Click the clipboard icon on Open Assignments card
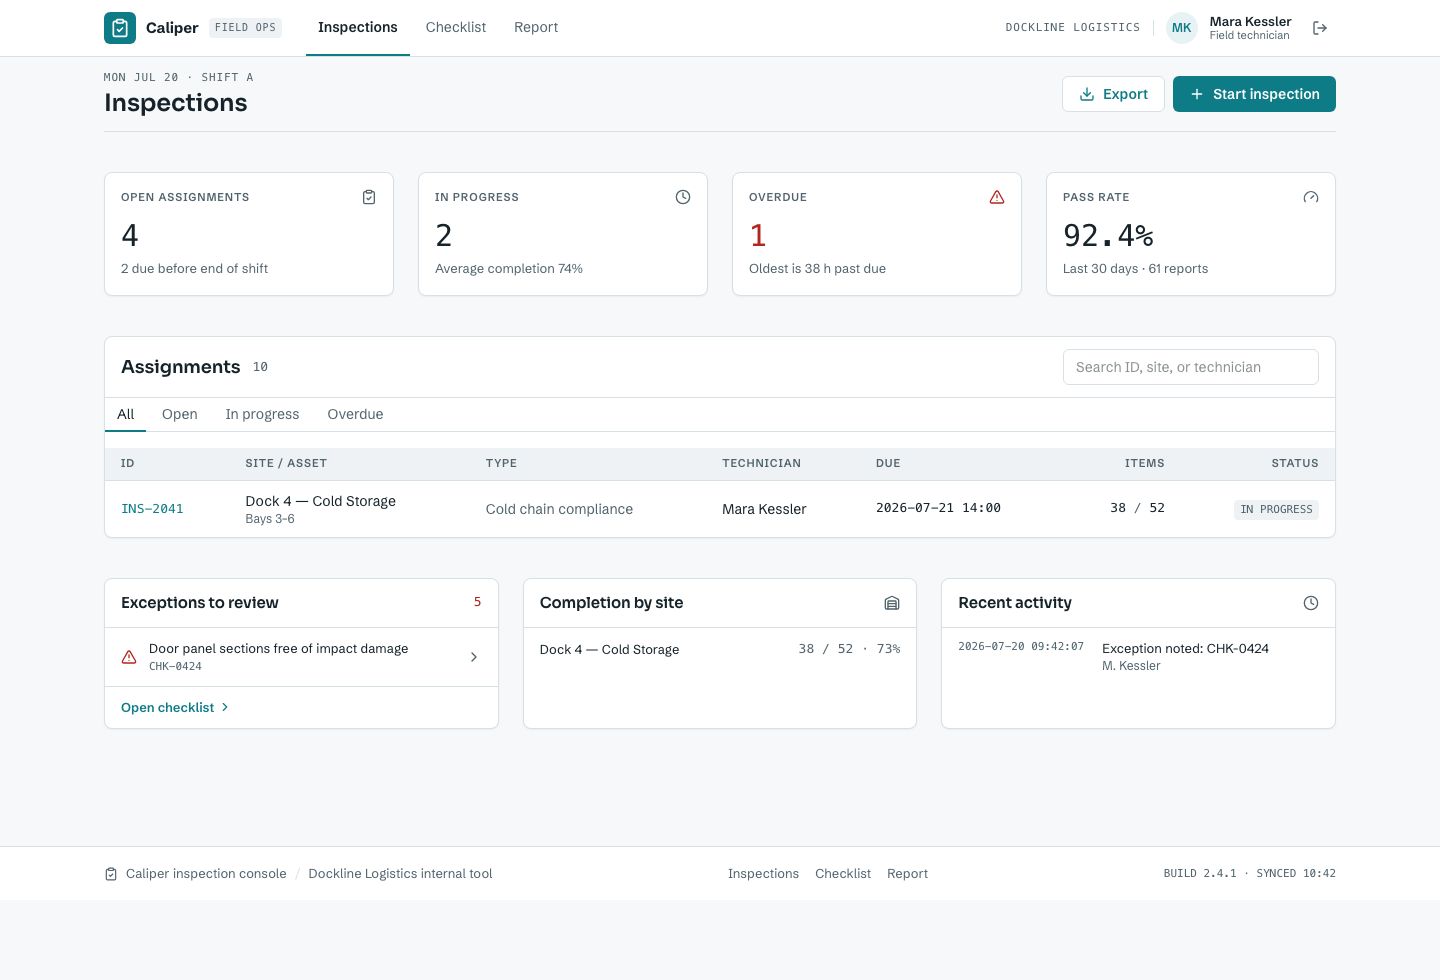 click(x=369, y=197)
